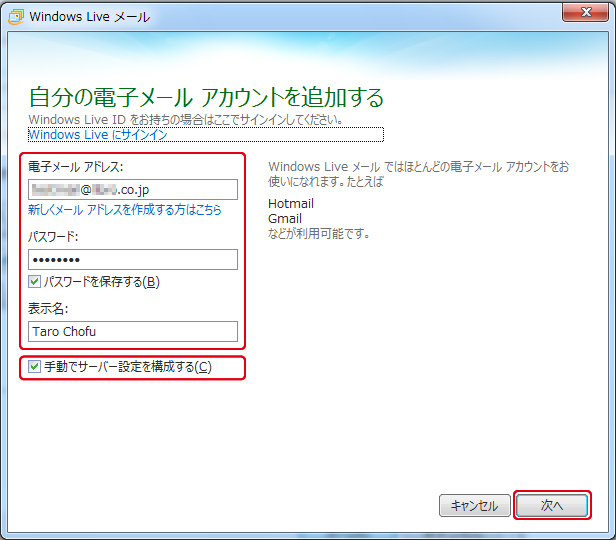
Task: Click the キャンセル button
Action: pos(475,505)
